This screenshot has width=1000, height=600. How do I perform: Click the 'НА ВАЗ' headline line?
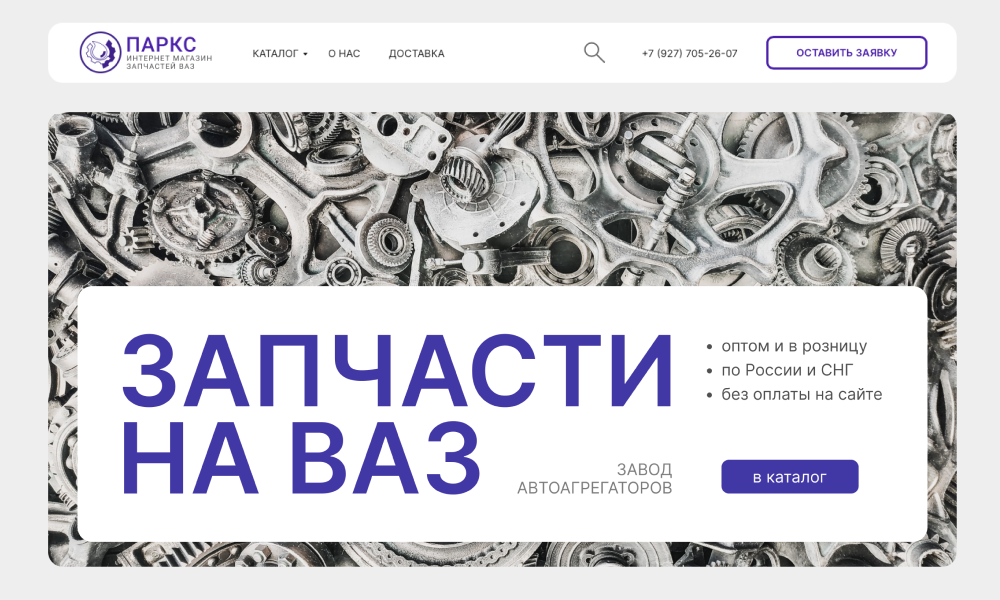pyautogui.click(x=300, y=460)
